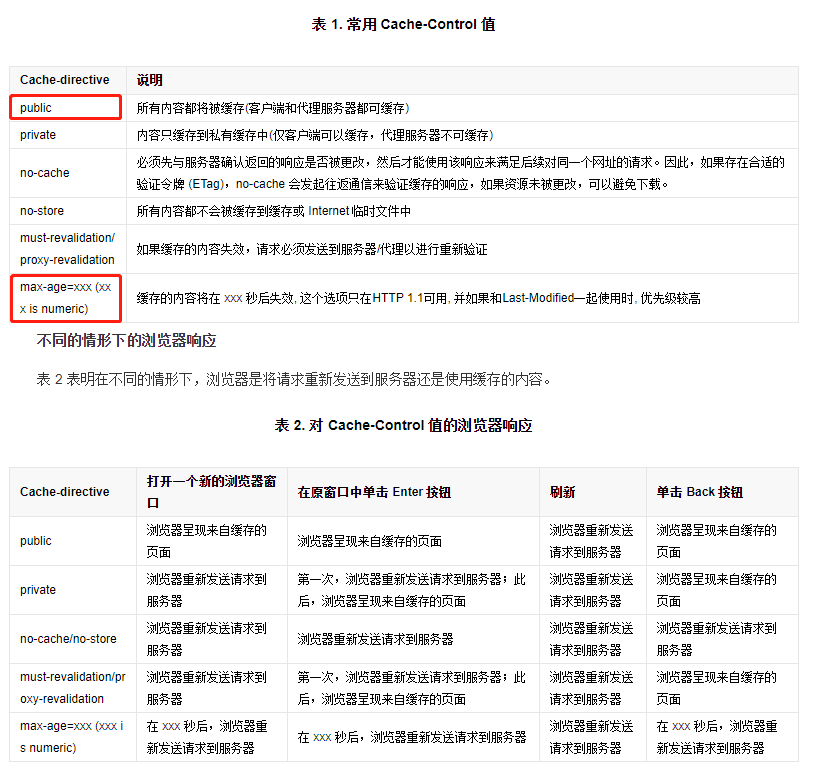This screenshot has width=815, height=765.
Task: Select description '所有内容都将被缓存(客户端和代理服务器都可缓存)'
Action: click(x=273, y=108)
